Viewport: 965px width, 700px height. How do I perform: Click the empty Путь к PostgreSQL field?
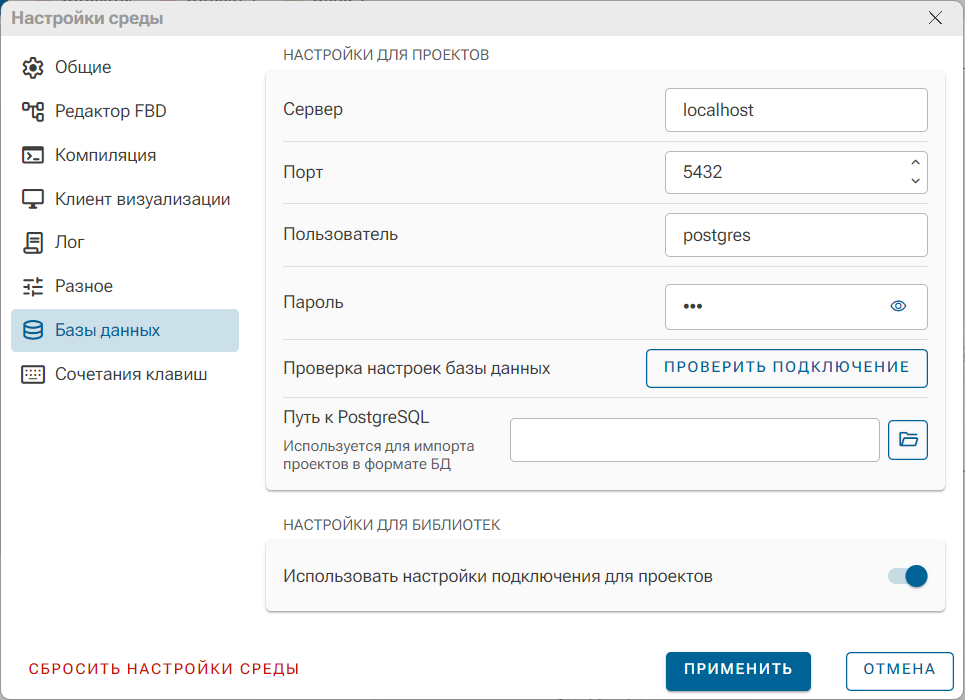pyautogui.click(x=694, y=440)
